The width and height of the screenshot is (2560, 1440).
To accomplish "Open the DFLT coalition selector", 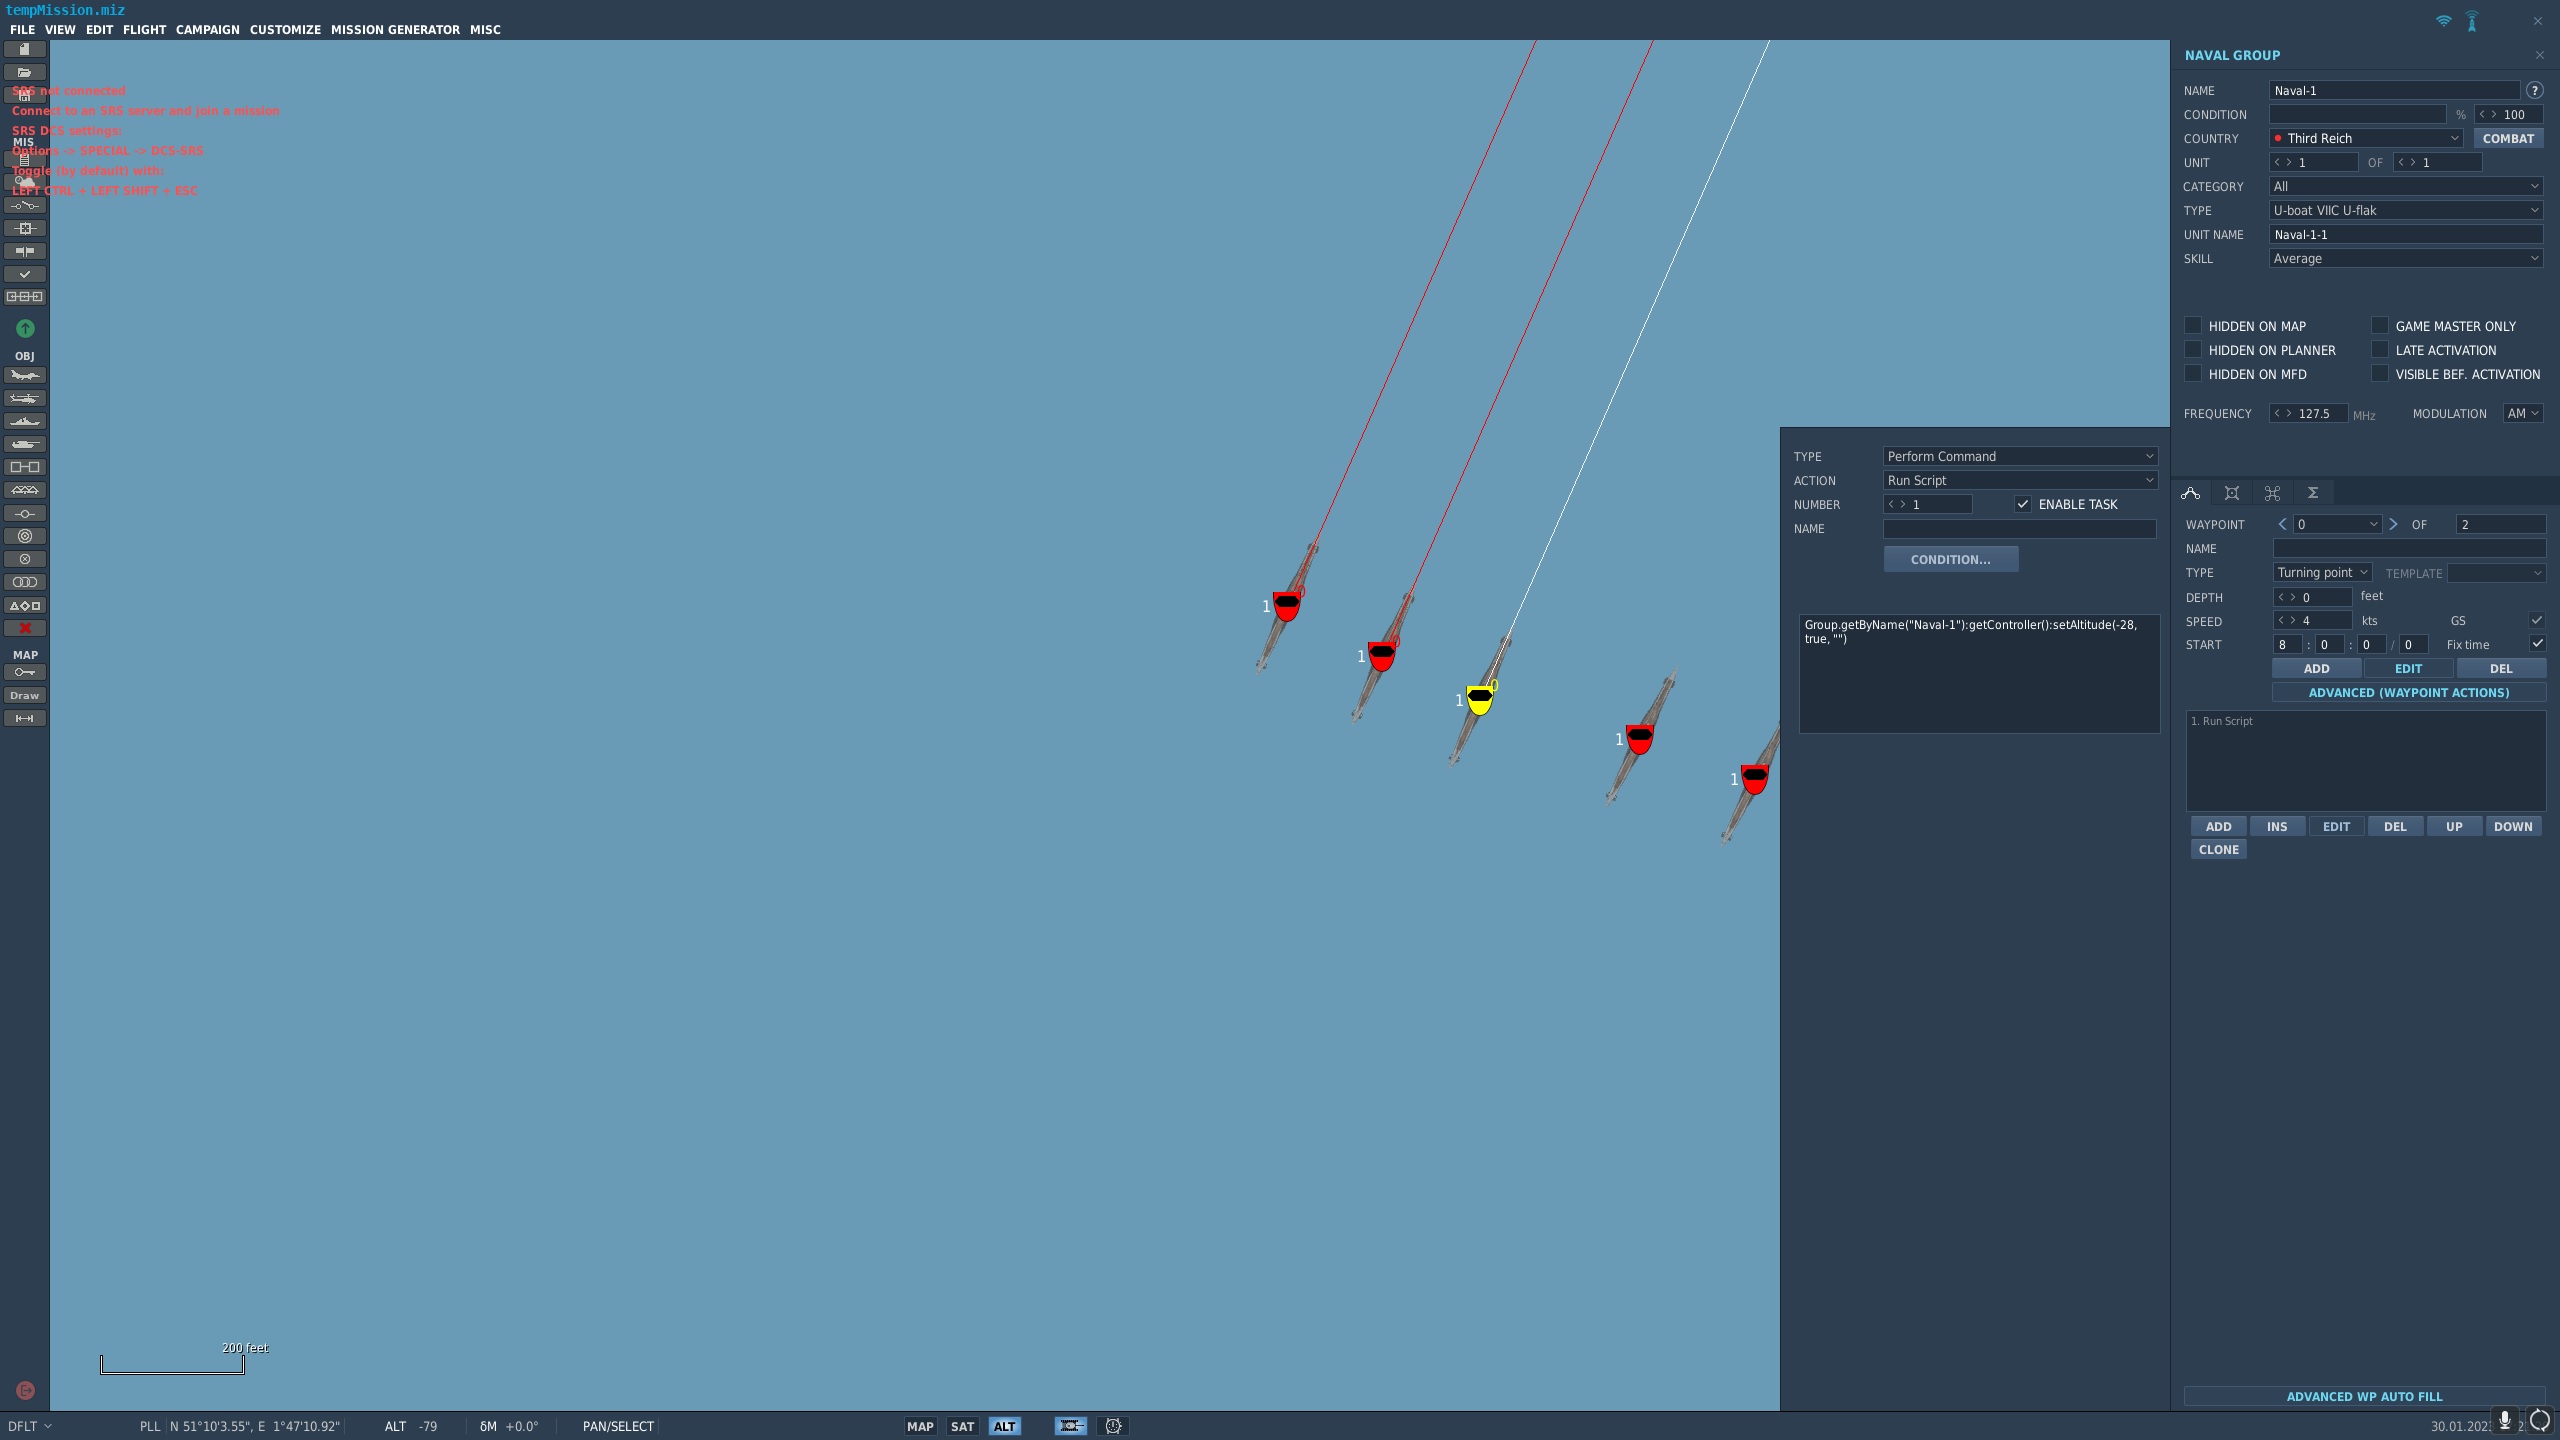I will (x=29, y=1426).
